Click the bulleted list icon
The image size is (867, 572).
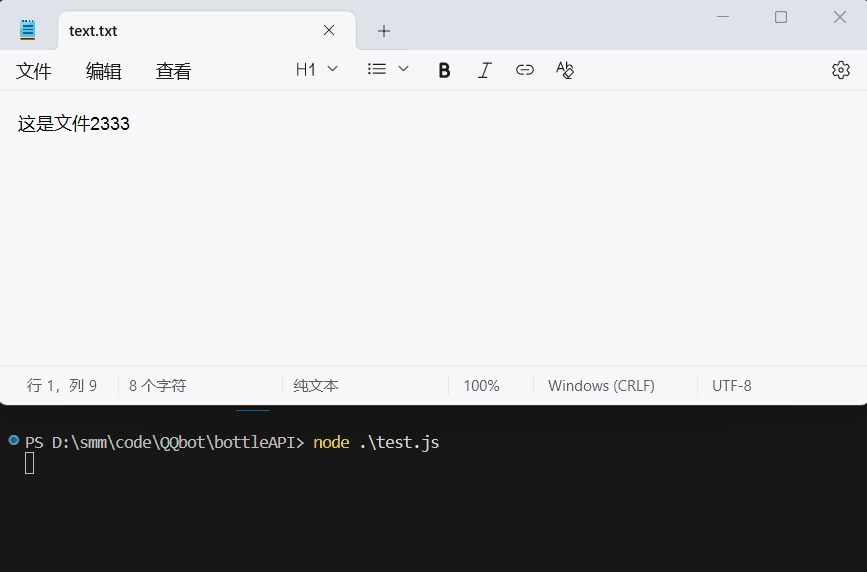point(377,69)
